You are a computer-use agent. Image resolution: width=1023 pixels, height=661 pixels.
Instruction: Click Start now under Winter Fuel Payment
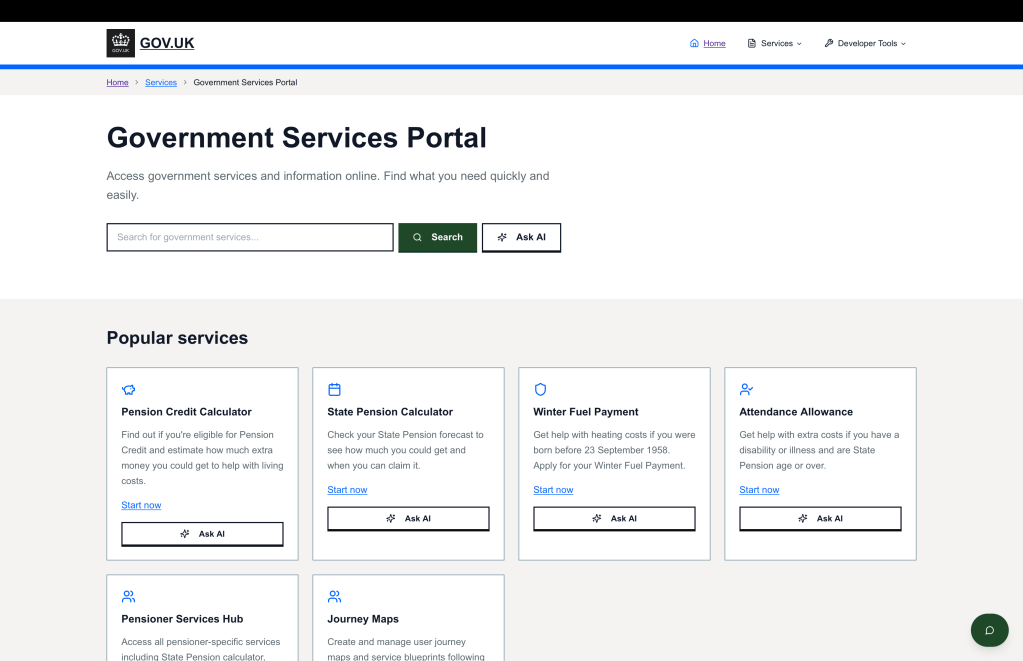(553, 489)
